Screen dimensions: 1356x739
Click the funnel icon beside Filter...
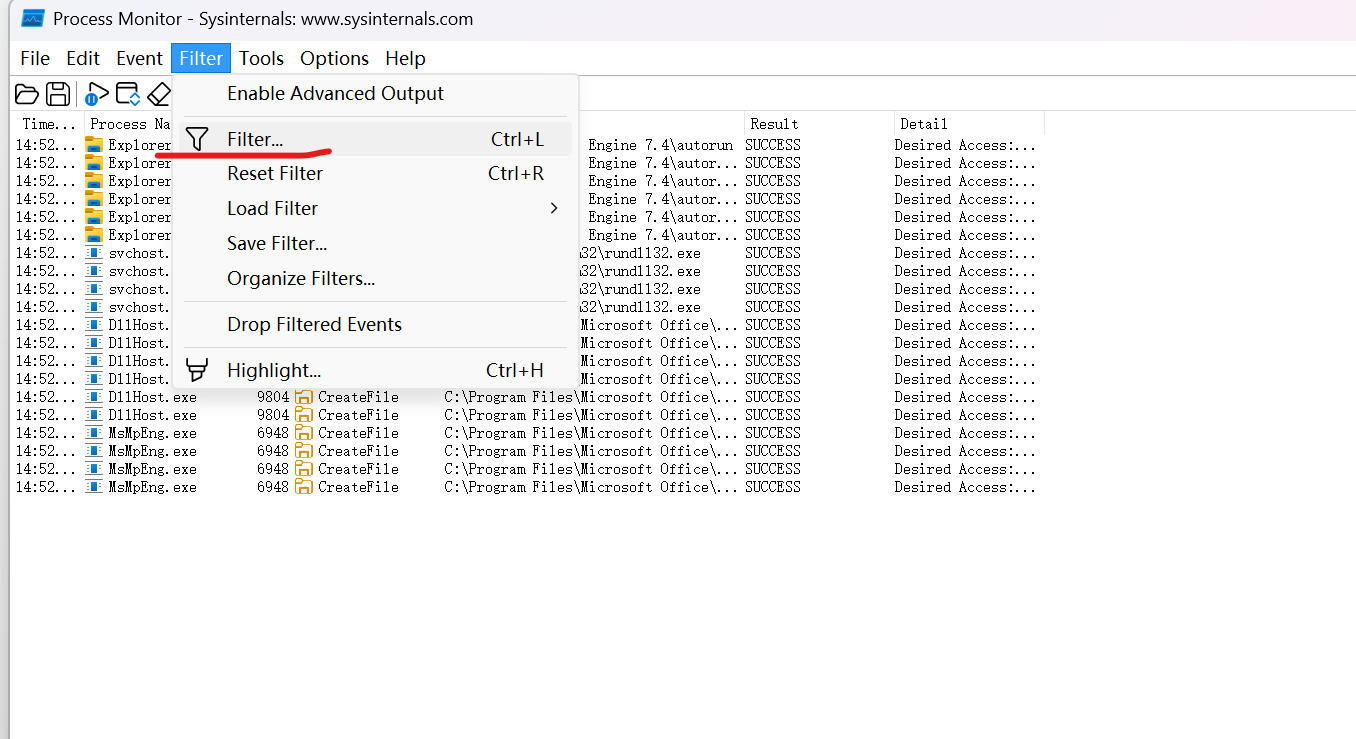[x=198, y=139]
